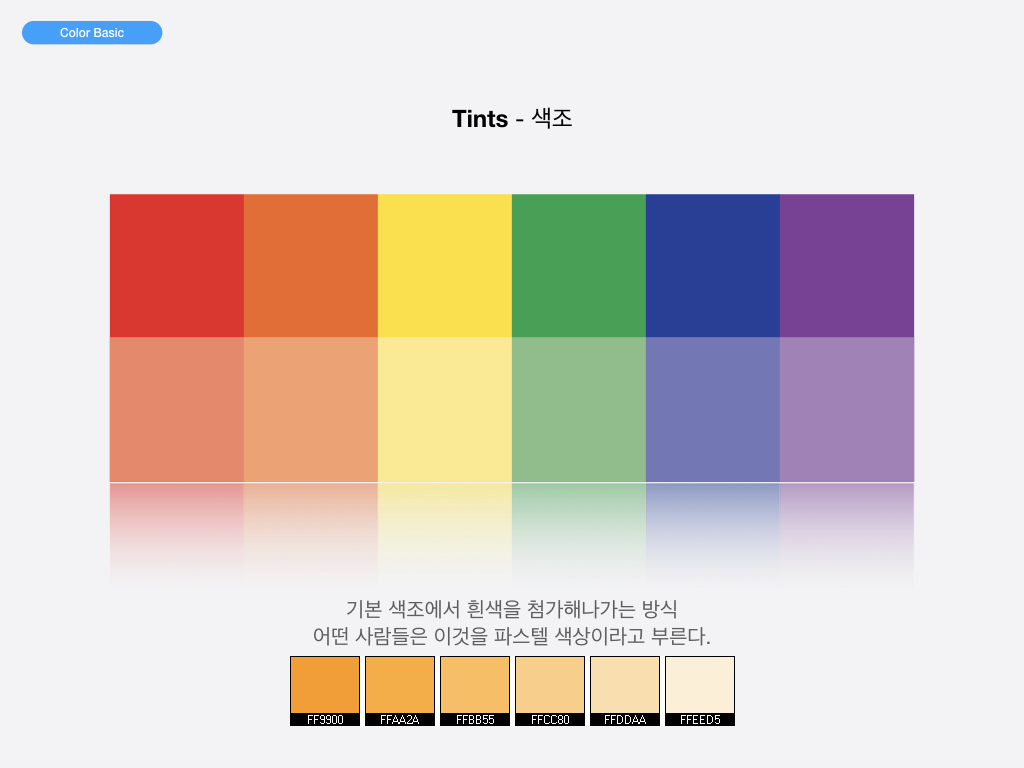Viewport: 1024px width, 768px height.
Task: Click the Tints - 색조 heading
Action: (512, 118)
